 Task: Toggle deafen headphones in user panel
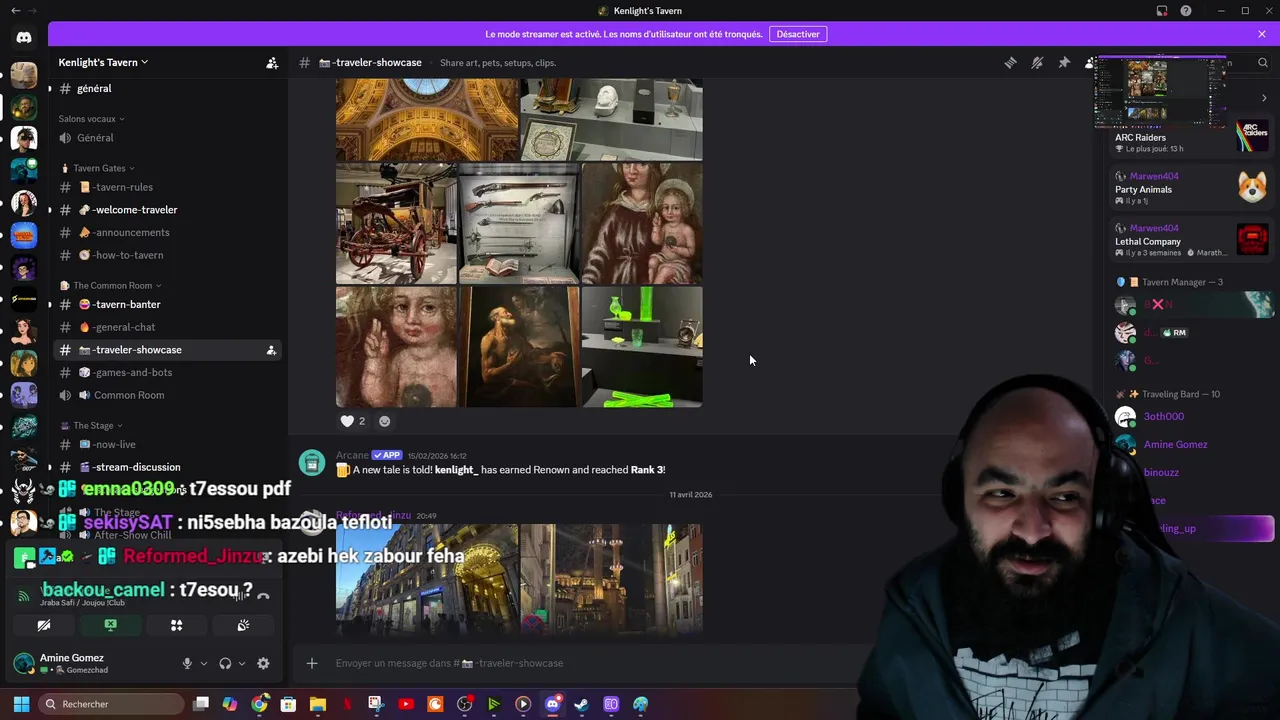pos(225,663)
